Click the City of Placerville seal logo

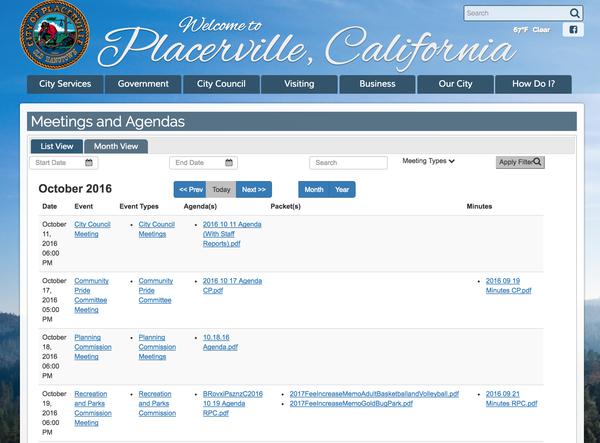coord(55,35)
